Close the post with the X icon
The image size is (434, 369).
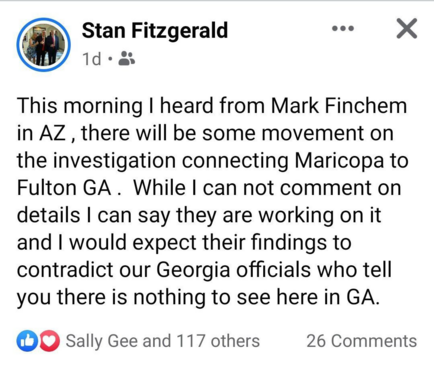pyautogui.click(x=407, y=29)
